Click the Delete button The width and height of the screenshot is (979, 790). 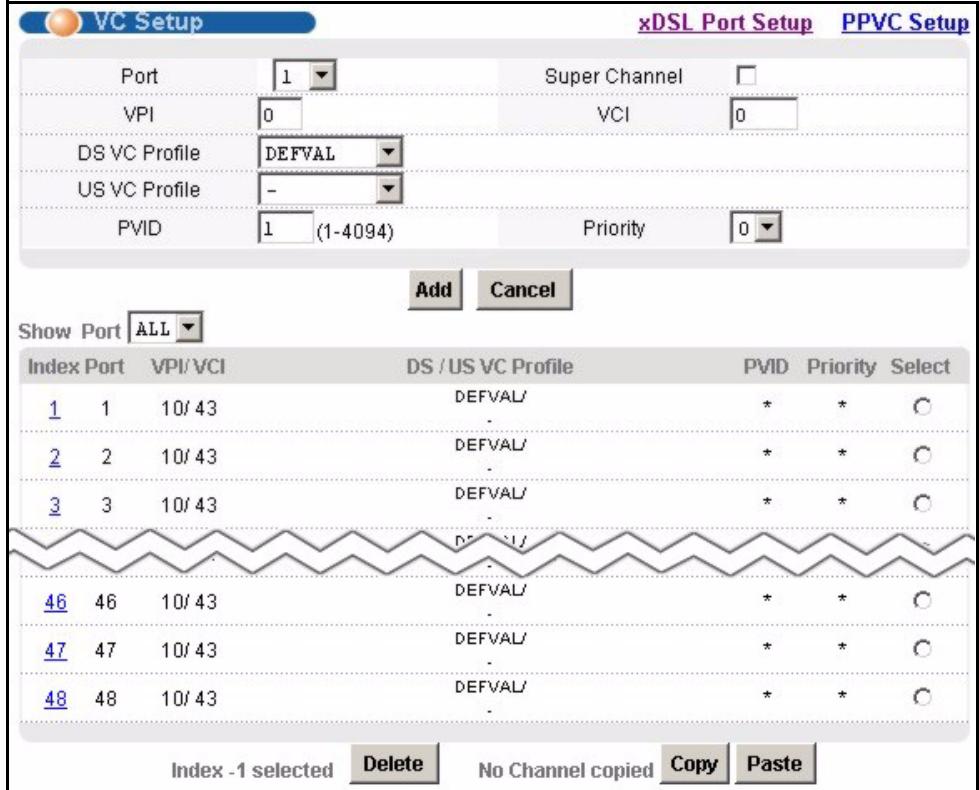[393, 763]
